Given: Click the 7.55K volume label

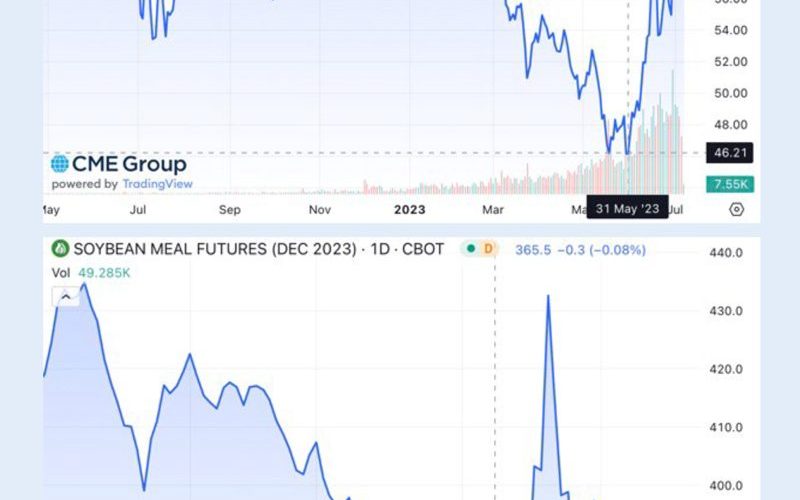Looking at the screenshot, I should pos(730,184).
